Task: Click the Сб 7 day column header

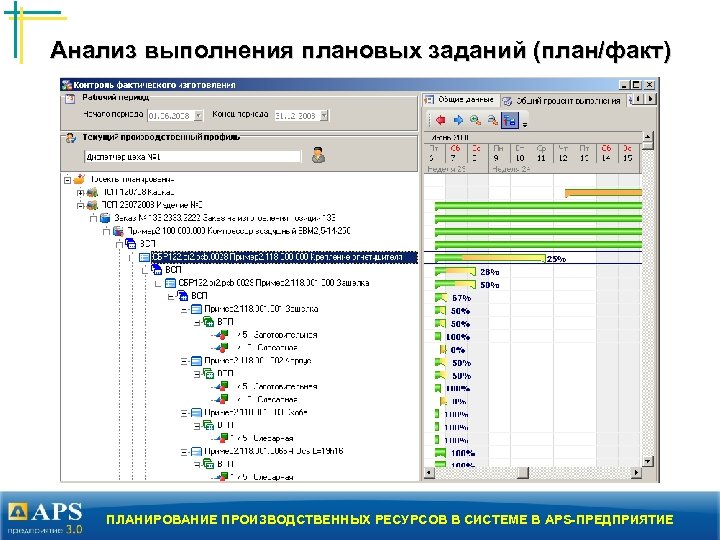Action: (x=455, y=153)
